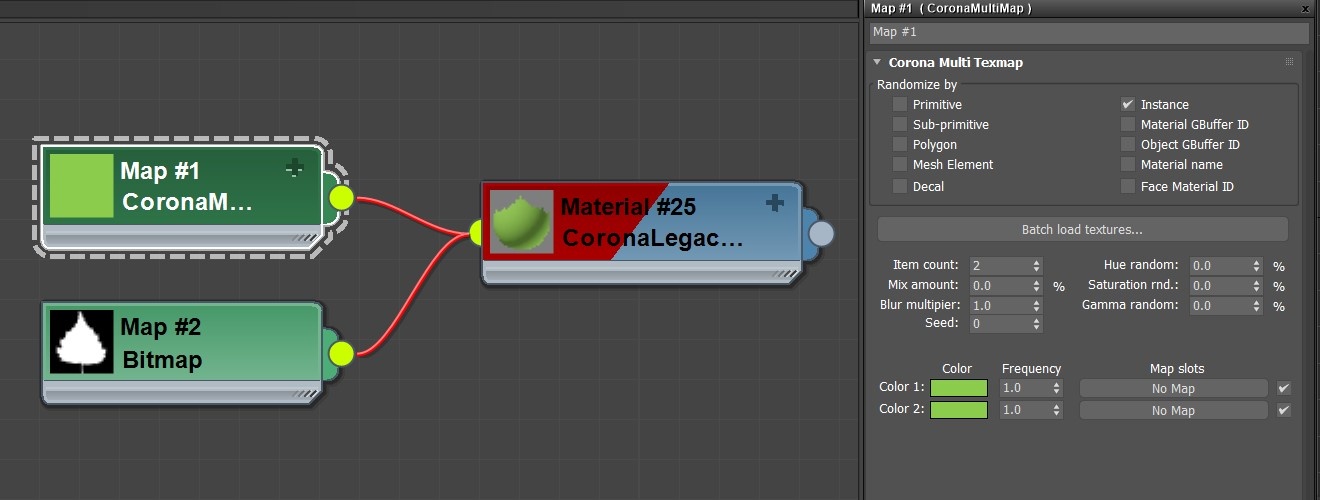Click Hue random value field
The height and width of the screenshot is (500, 1320).
[1219, 266]
